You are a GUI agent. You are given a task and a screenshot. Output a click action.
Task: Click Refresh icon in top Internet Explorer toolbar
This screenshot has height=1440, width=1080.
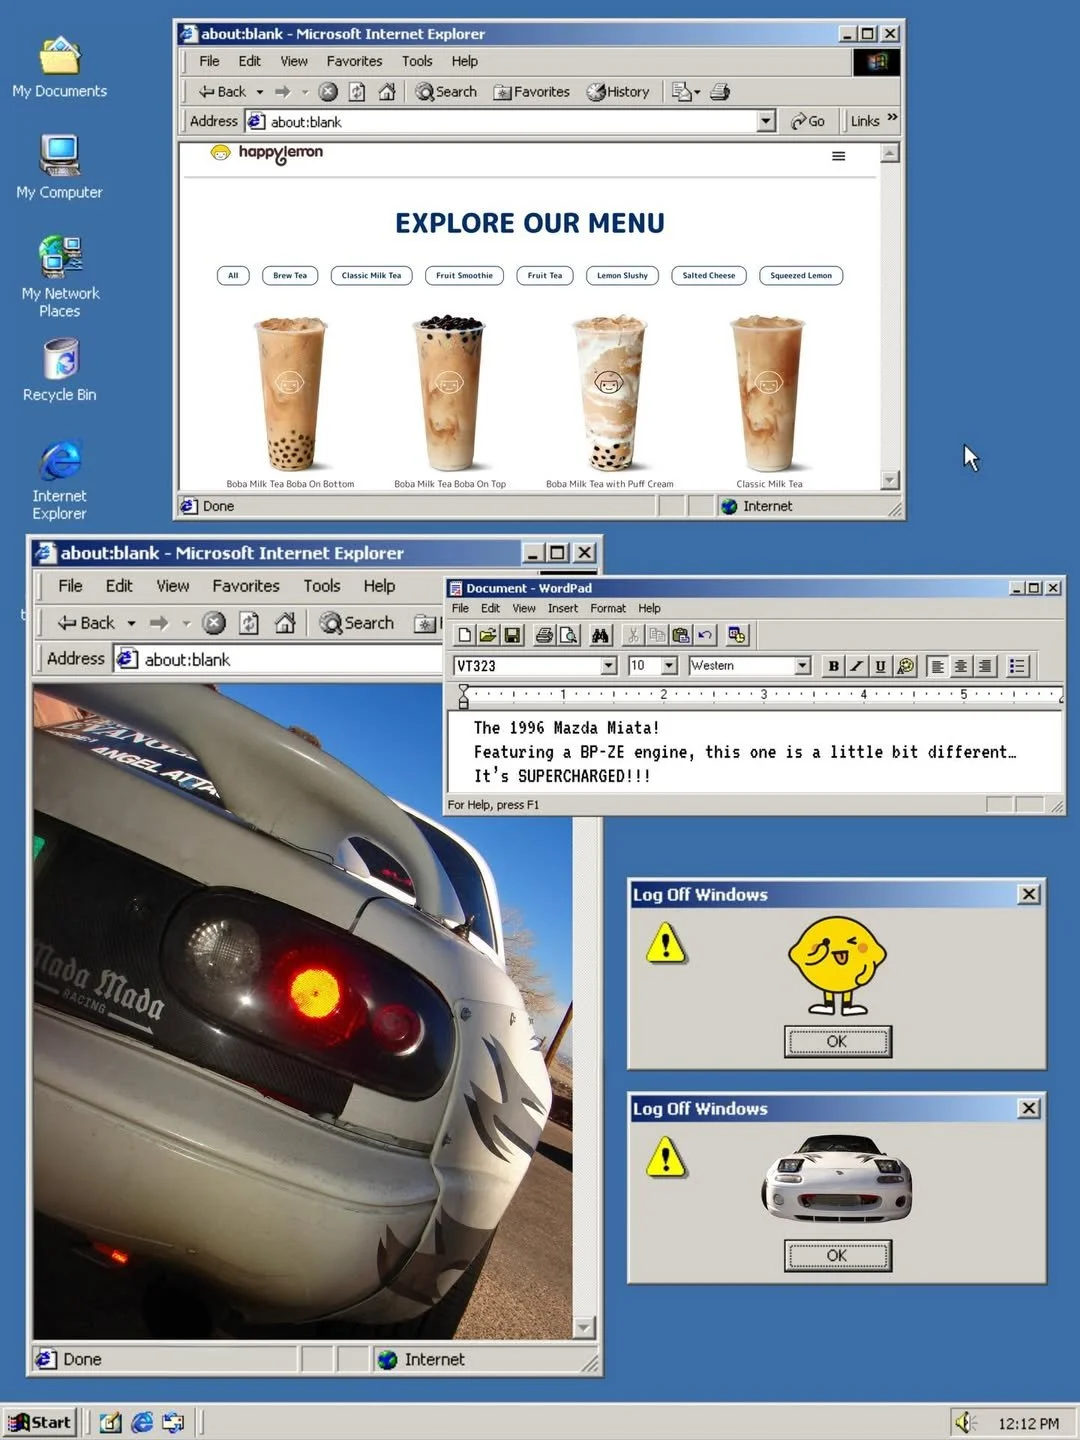tap(357, 92)
